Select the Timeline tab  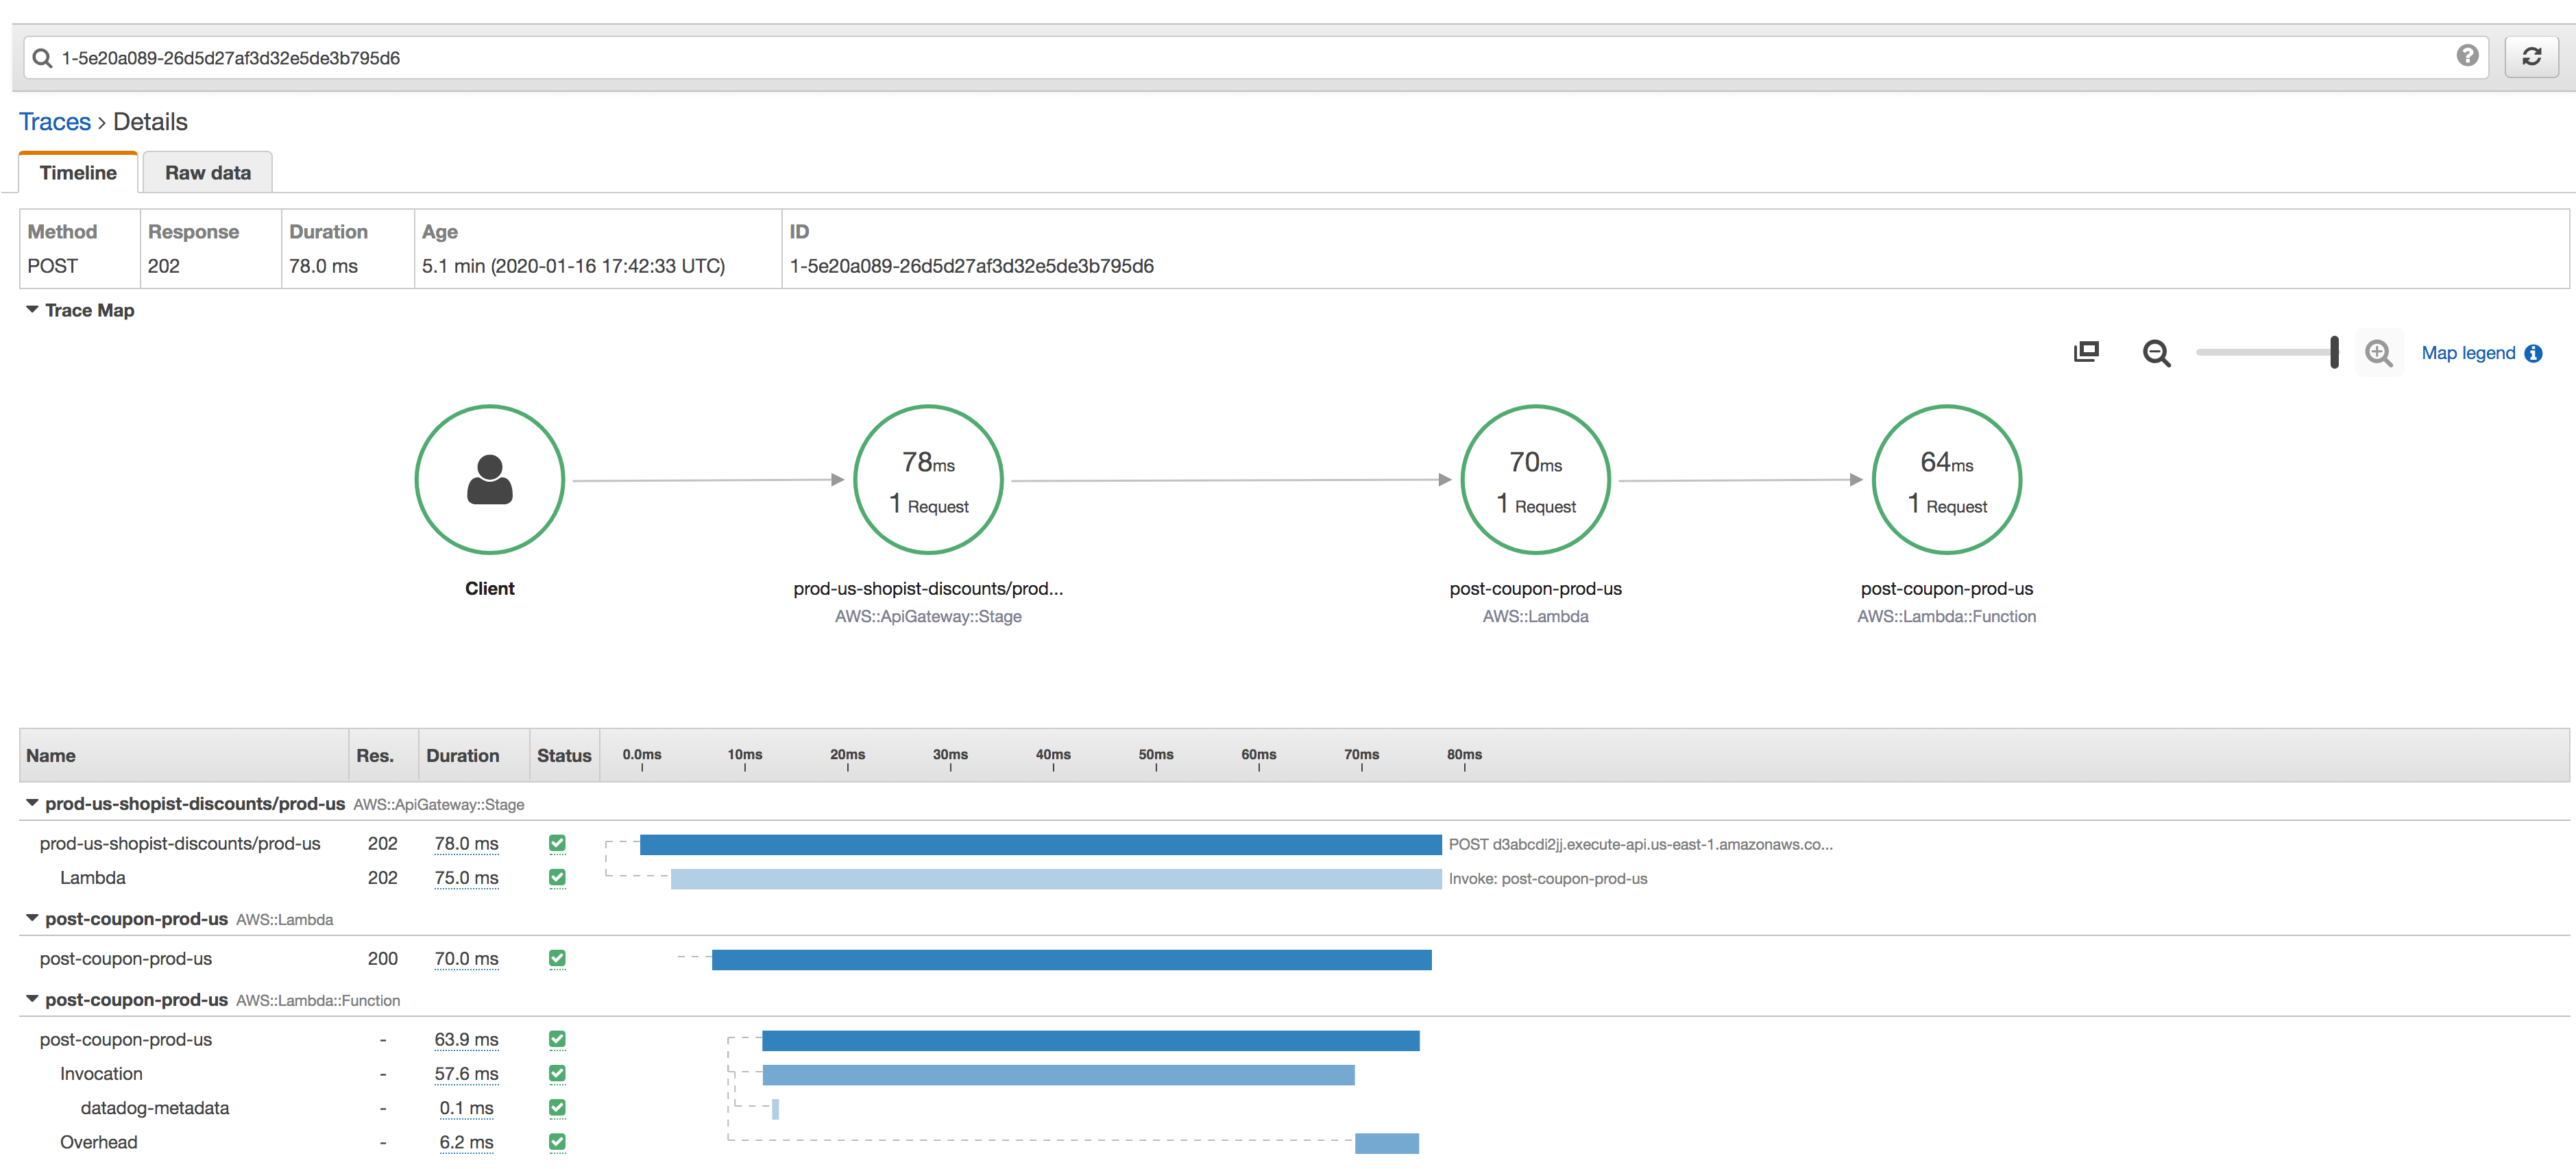[x=77, y=172]
